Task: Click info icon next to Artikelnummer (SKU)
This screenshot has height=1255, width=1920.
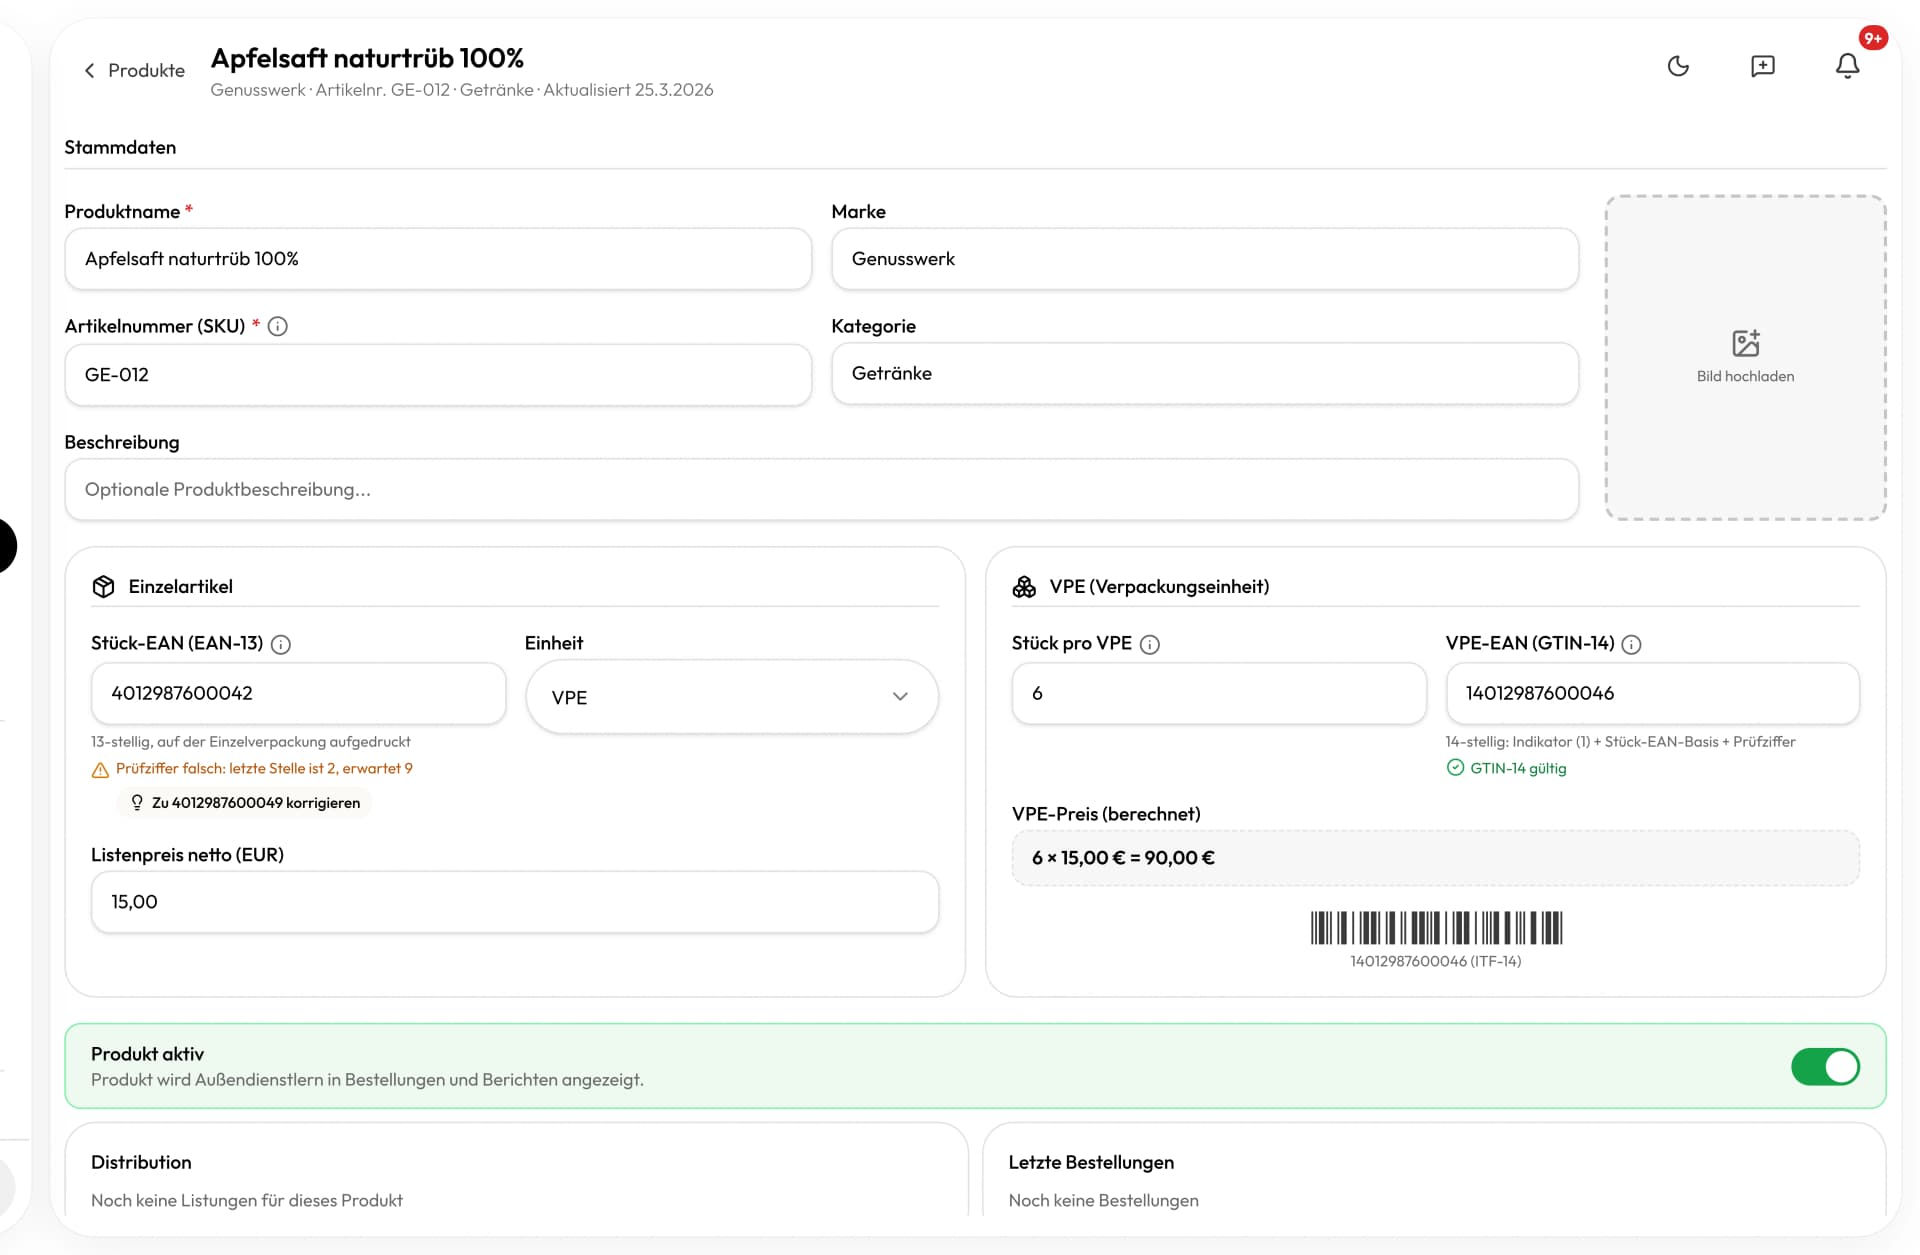Action: pyautogui.click(x=278, y=326)
